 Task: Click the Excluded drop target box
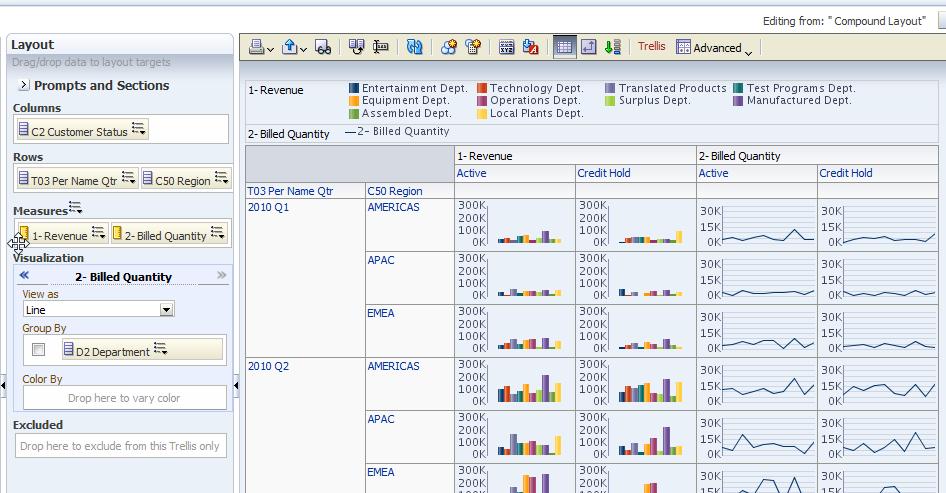(121, 446)
